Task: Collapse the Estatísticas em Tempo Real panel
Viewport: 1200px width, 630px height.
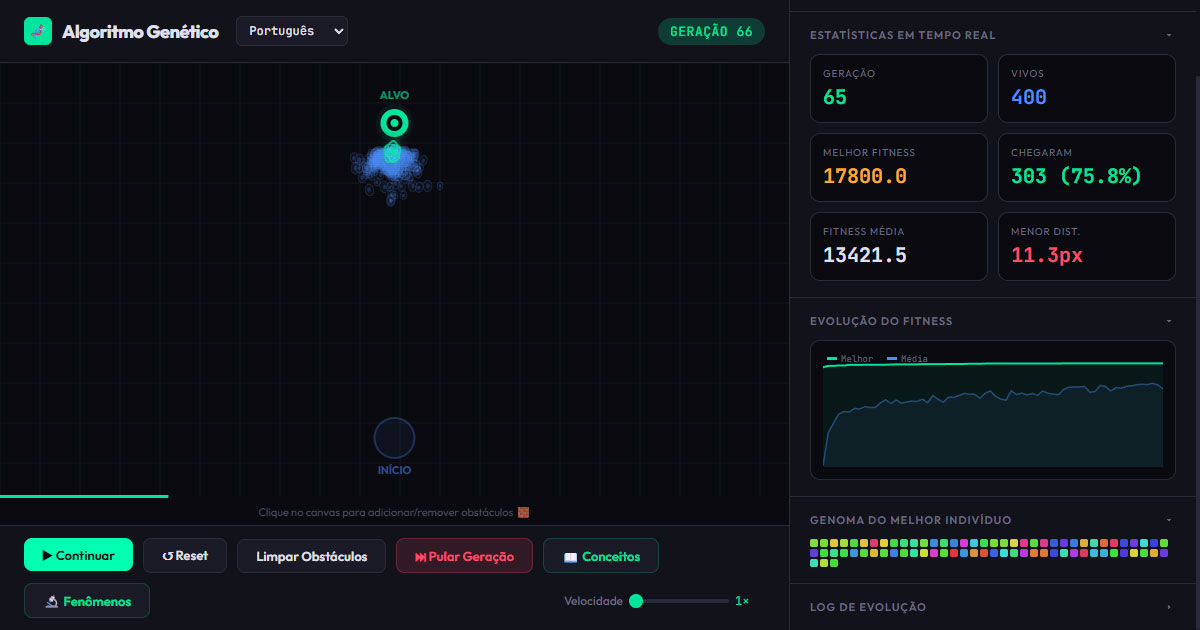Action: [x=1168, y=34]
